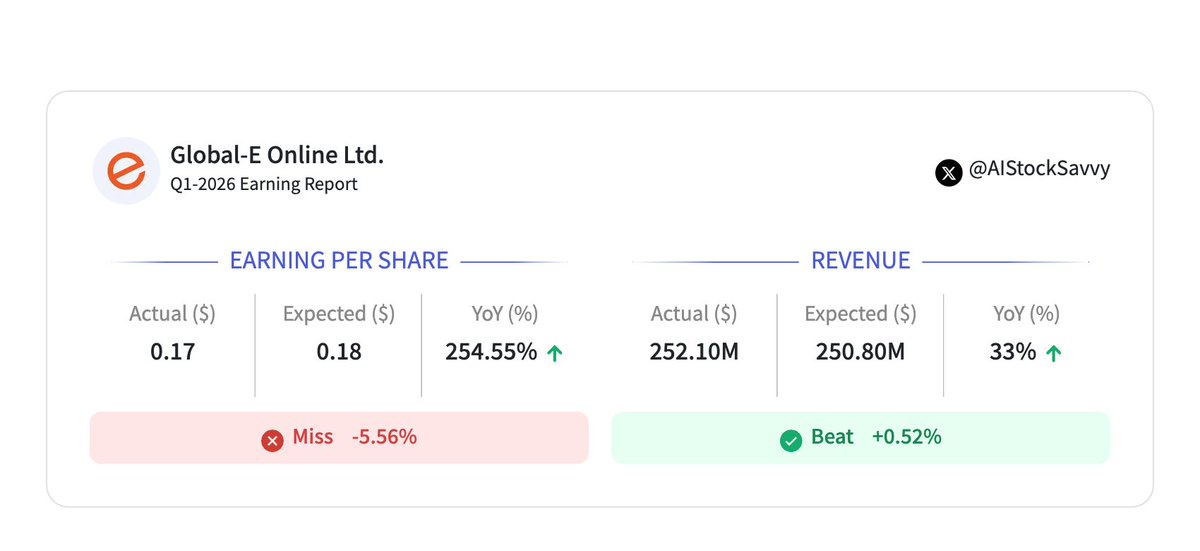Image resolution: width=1200 pixels, height=551 pixels.
Task: Click the green up arrow beside 33%
Action: pos(1052,353)
